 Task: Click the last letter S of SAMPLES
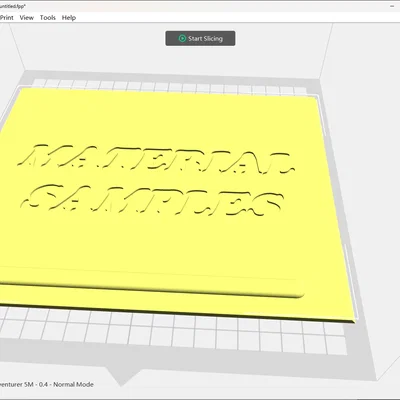tap(263, 204)
